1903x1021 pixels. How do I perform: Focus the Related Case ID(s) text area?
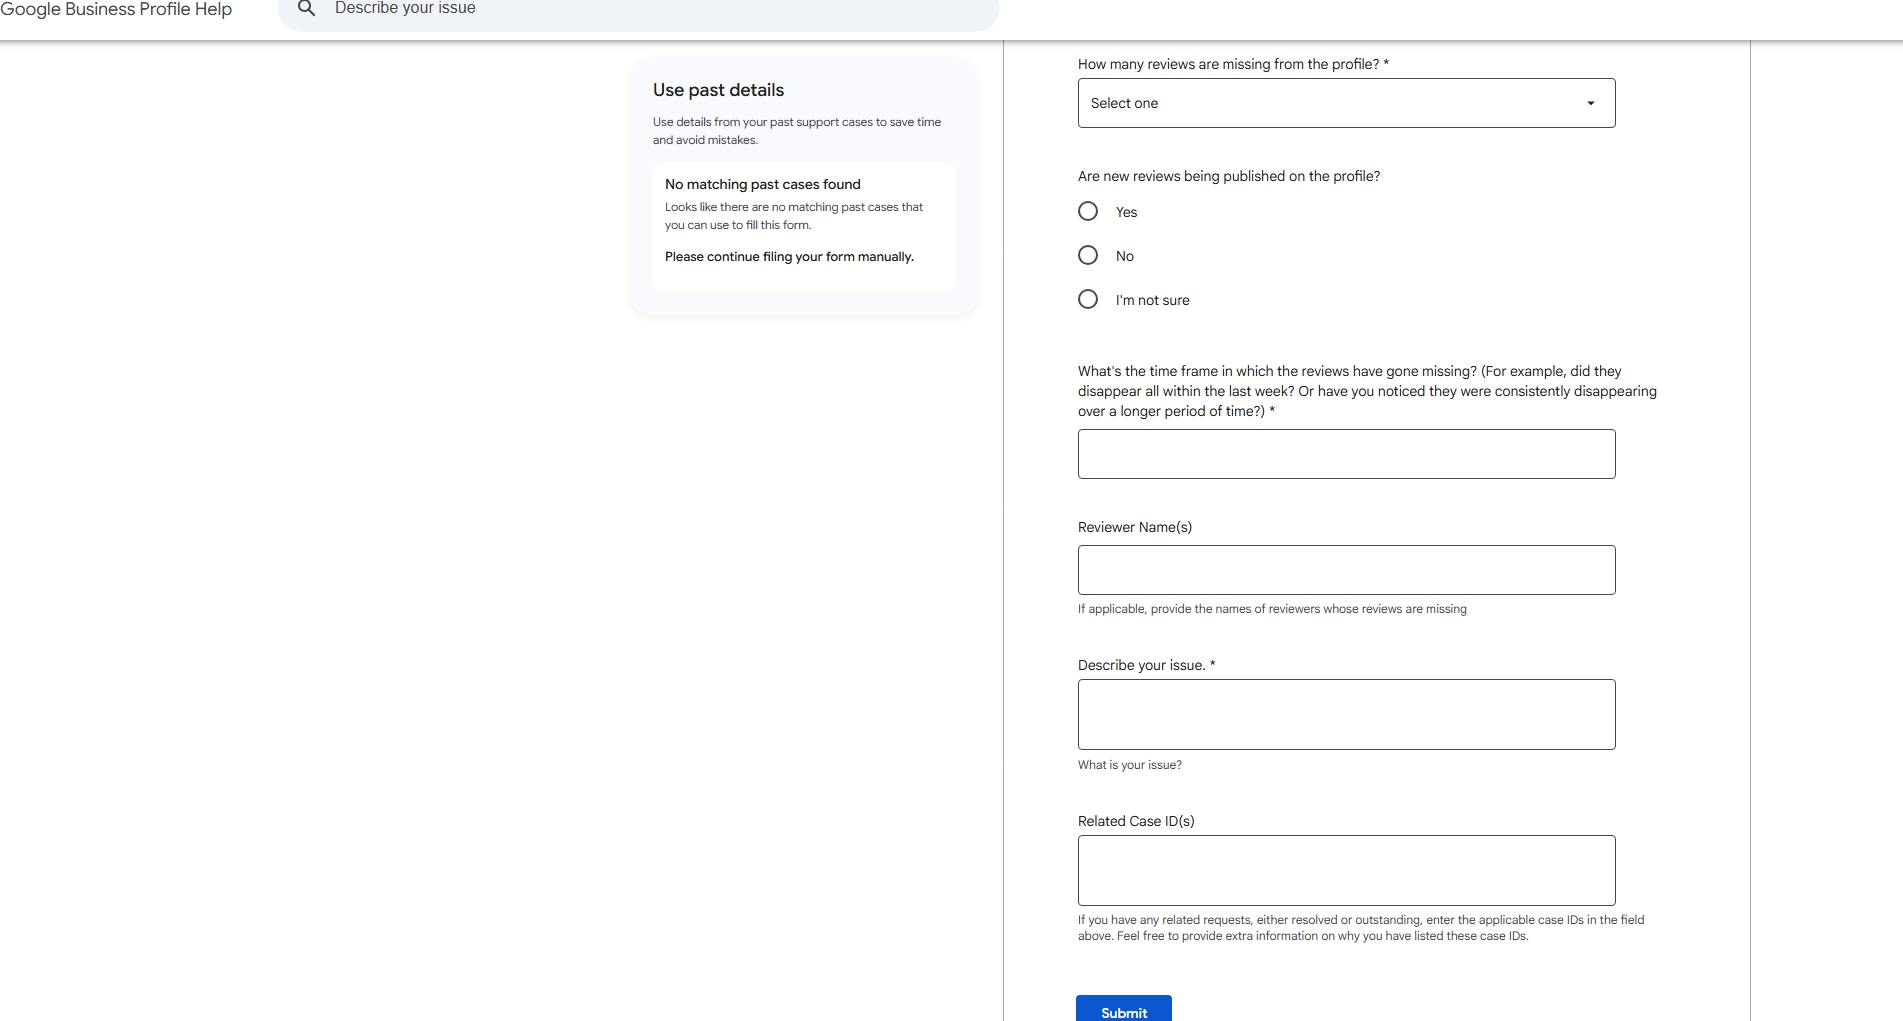[1346, 870]
